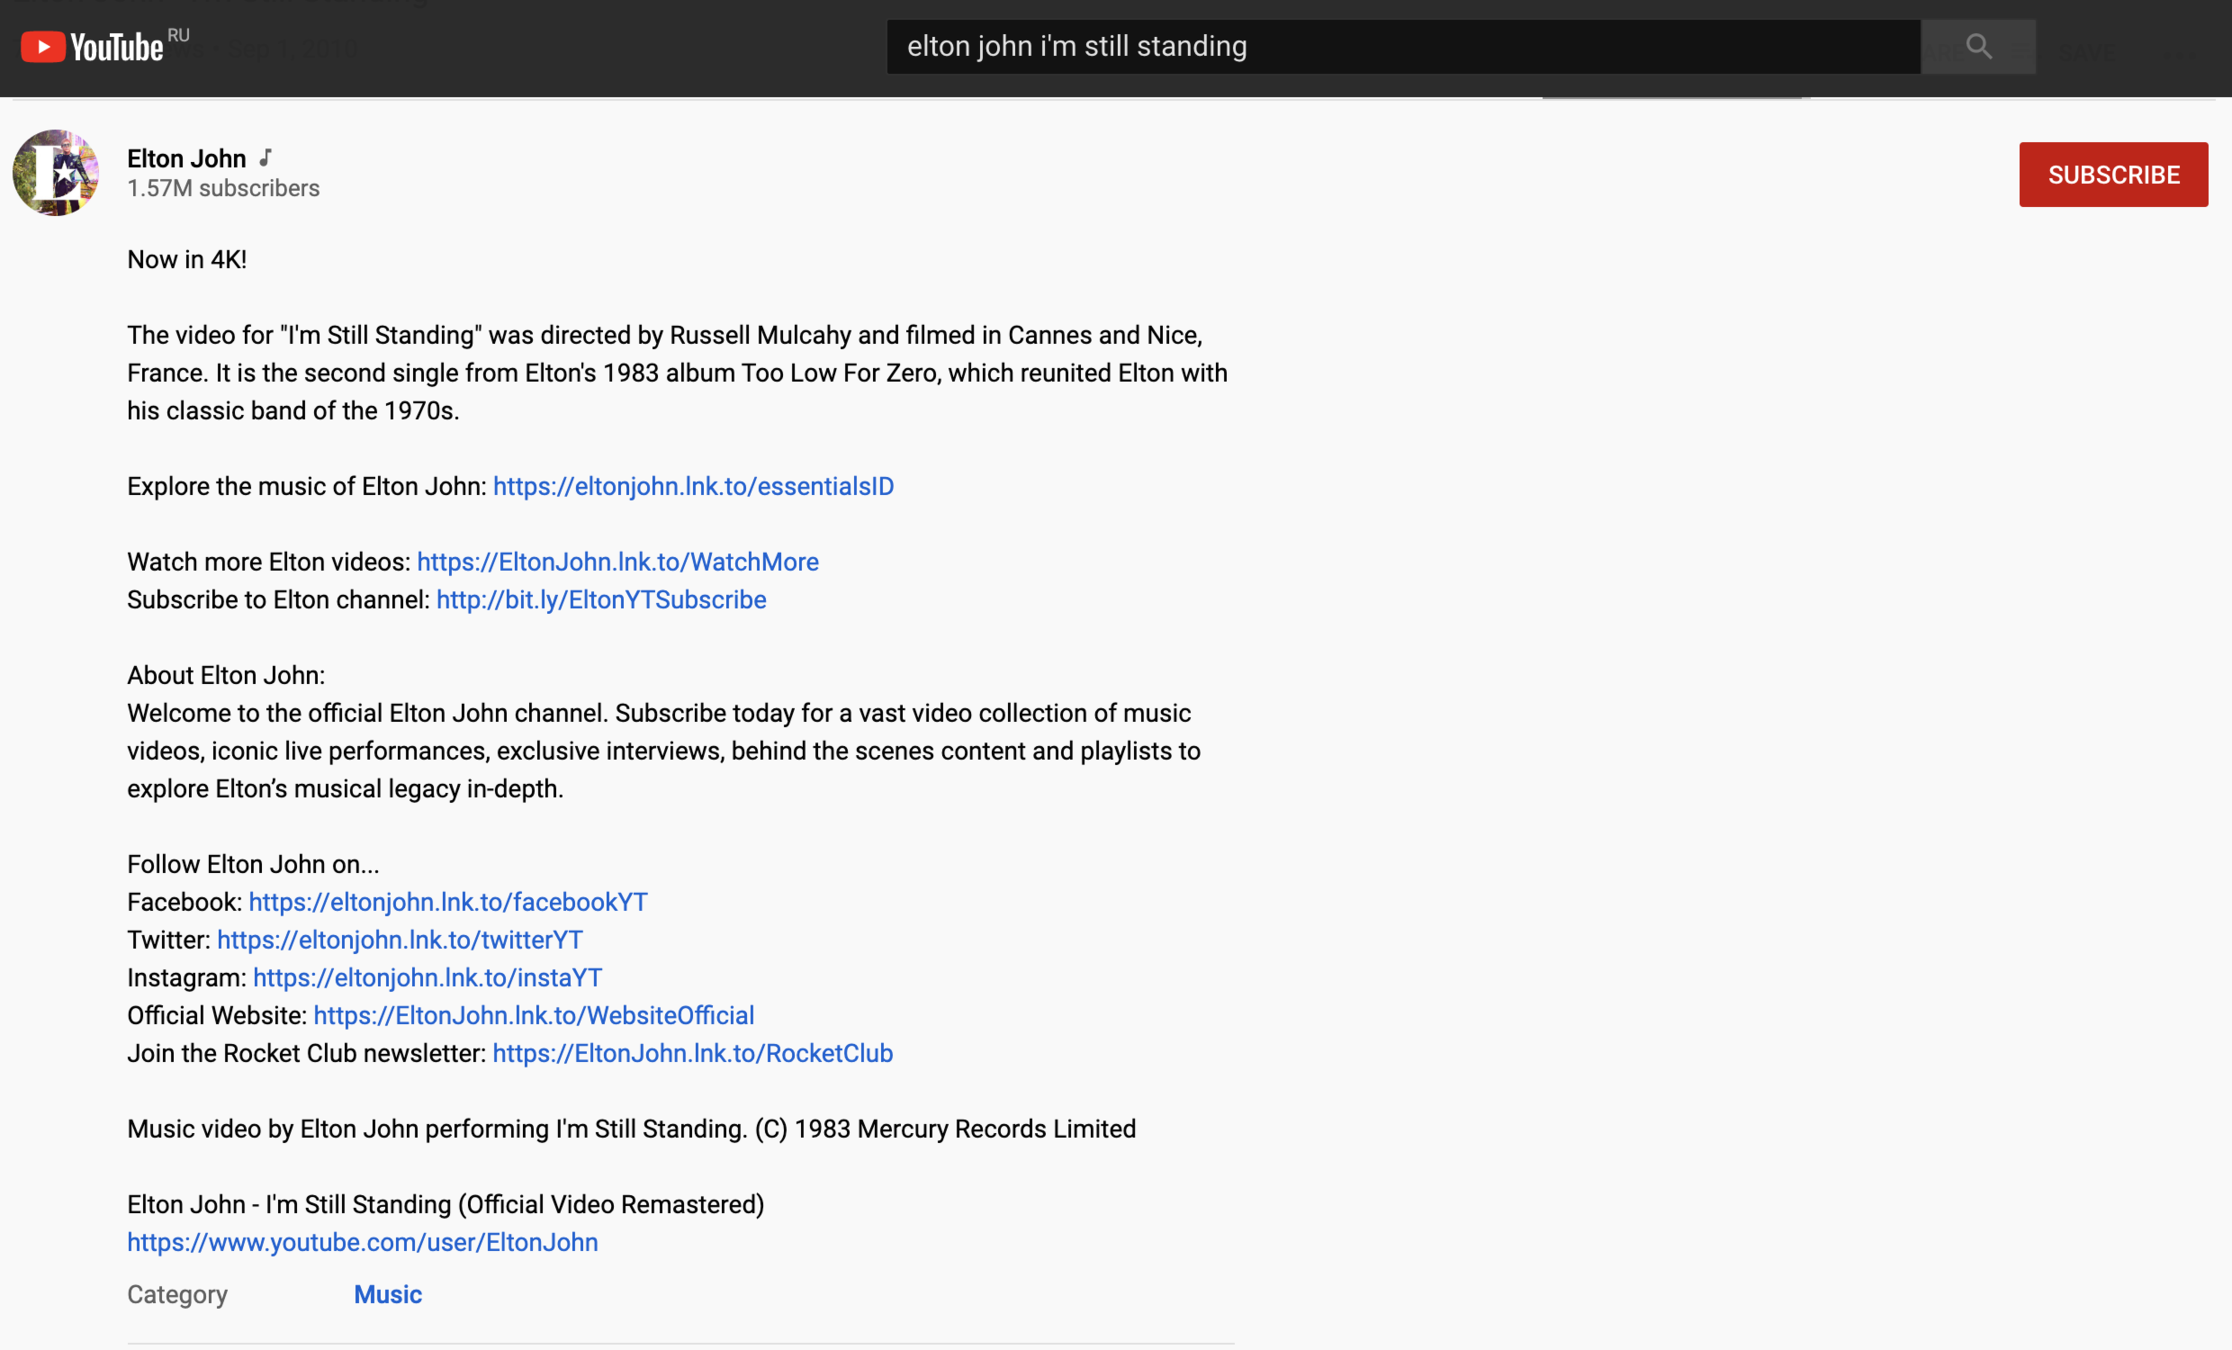
Task: Open the instaYT link
Action: coord(427,978)
